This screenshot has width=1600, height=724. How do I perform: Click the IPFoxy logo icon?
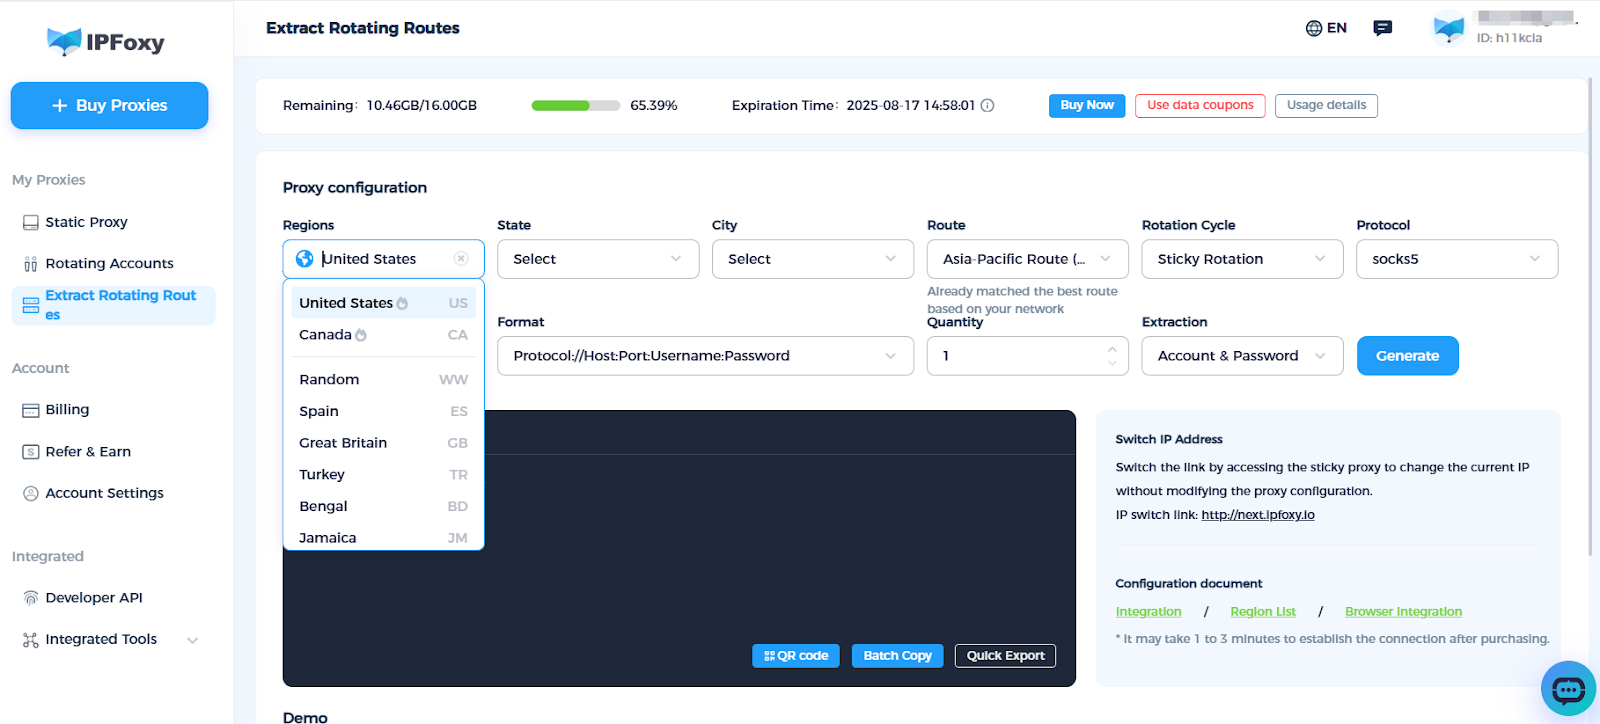coord(64,42)
